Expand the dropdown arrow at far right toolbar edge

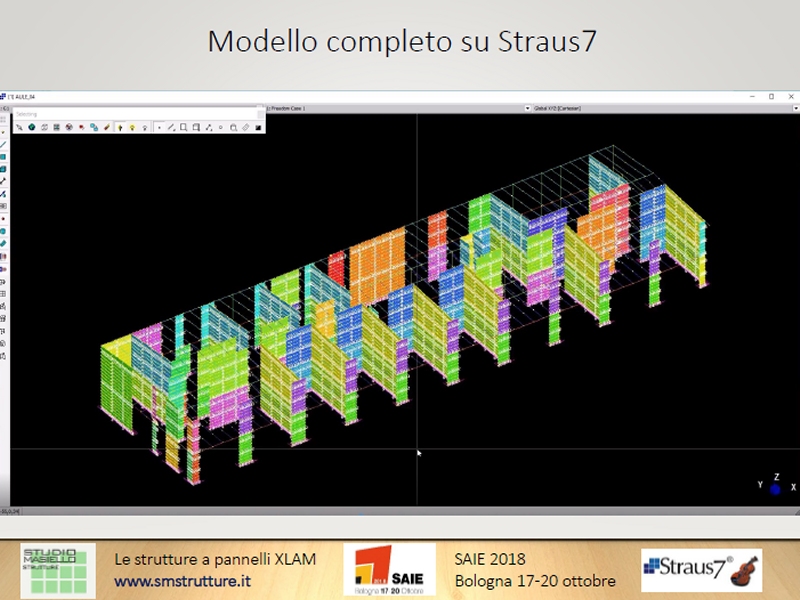click(793, 108)
